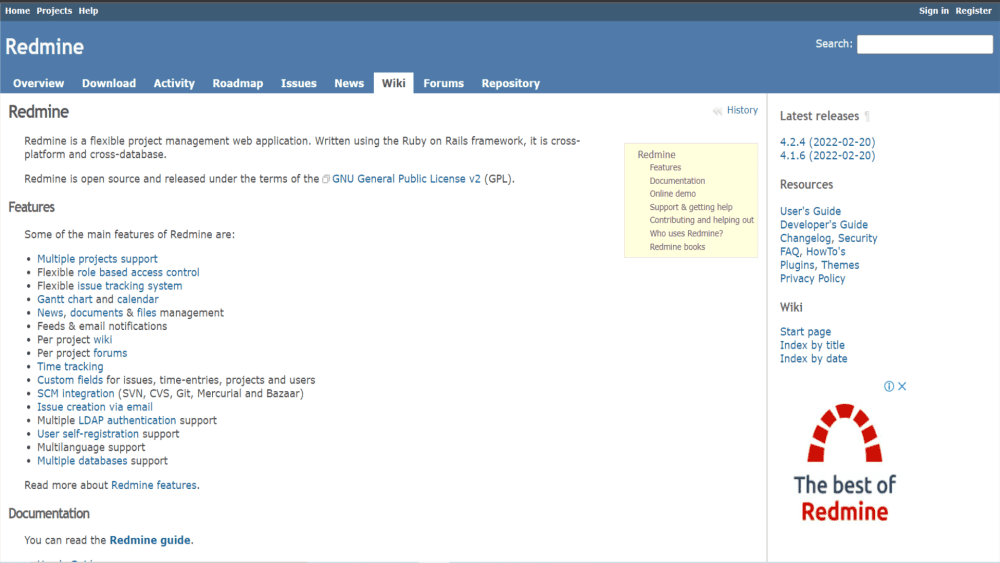Jump to Documentation in table of contents

click(677, 180)
